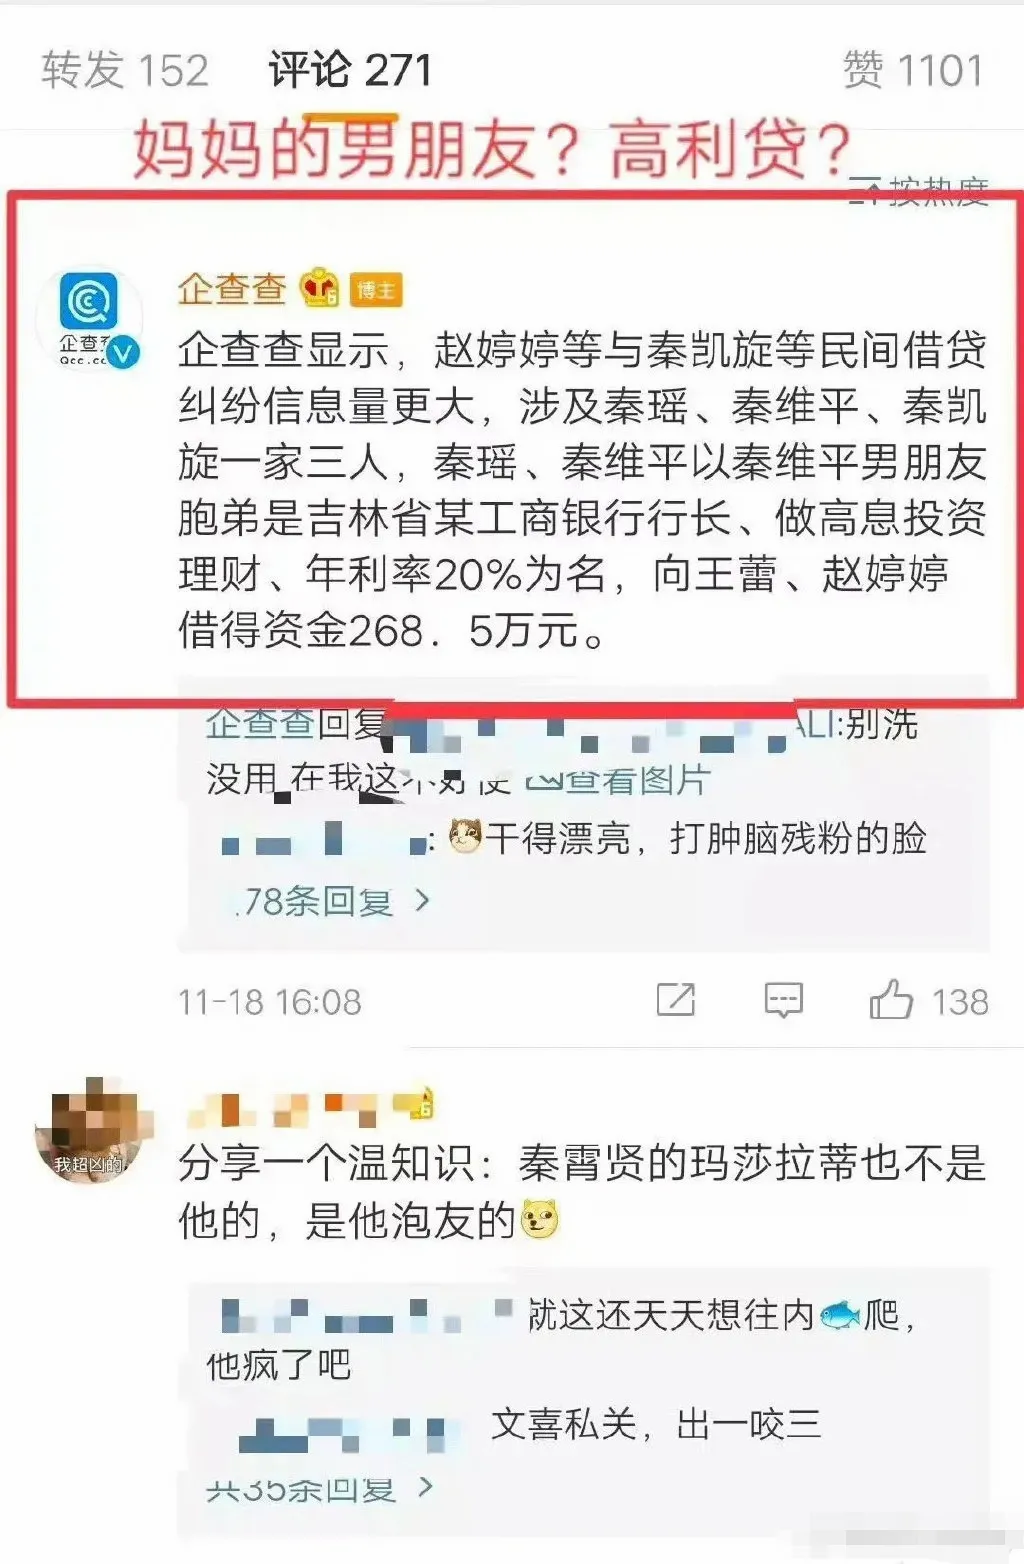Reply to 企查查 comment via speech-bubble icon
Image resolution: width=1024 pixels, height=1564 pixels.
pyautogui.click(x=783, y=999)
